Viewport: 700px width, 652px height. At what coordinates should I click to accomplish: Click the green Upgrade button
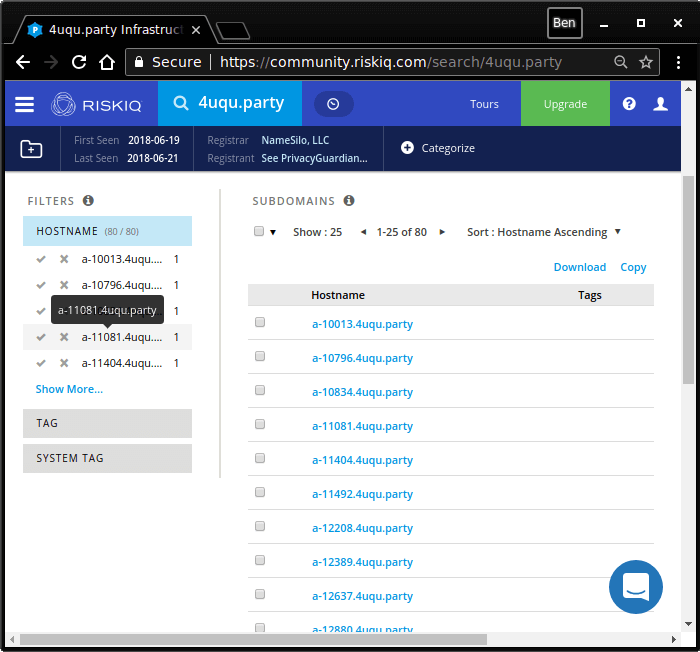(x=565, y=104)
